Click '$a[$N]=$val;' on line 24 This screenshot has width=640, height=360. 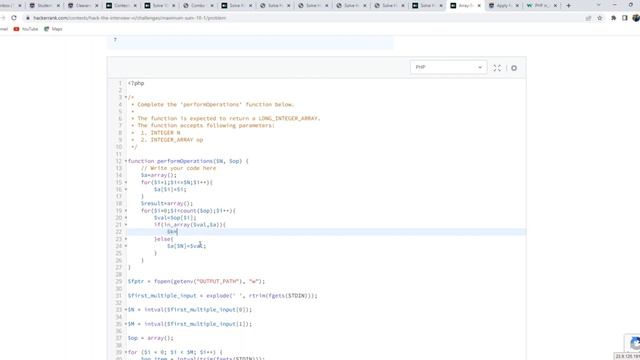(x=187, y=246)
